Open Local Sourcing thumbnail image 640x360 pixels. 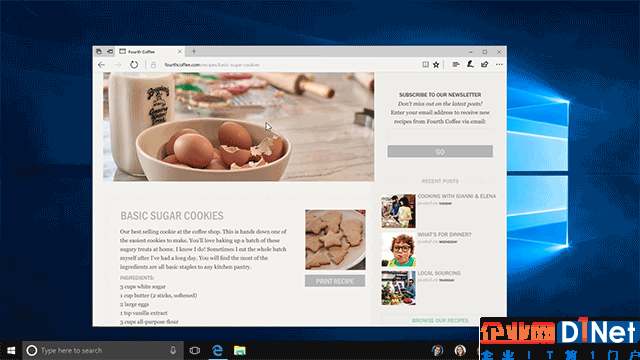398,288
